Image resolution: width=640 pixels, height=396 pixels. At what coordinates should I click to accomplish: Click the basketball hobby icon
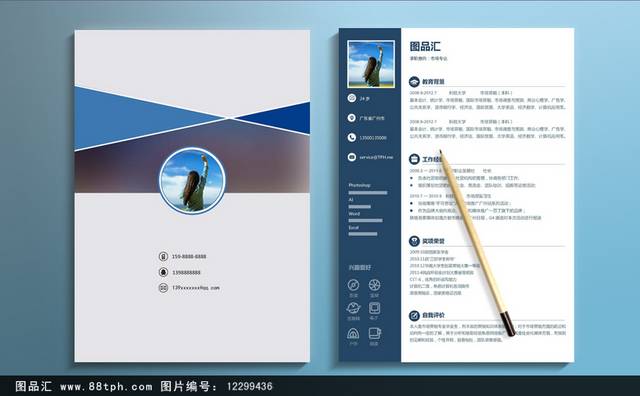[374, 285]
